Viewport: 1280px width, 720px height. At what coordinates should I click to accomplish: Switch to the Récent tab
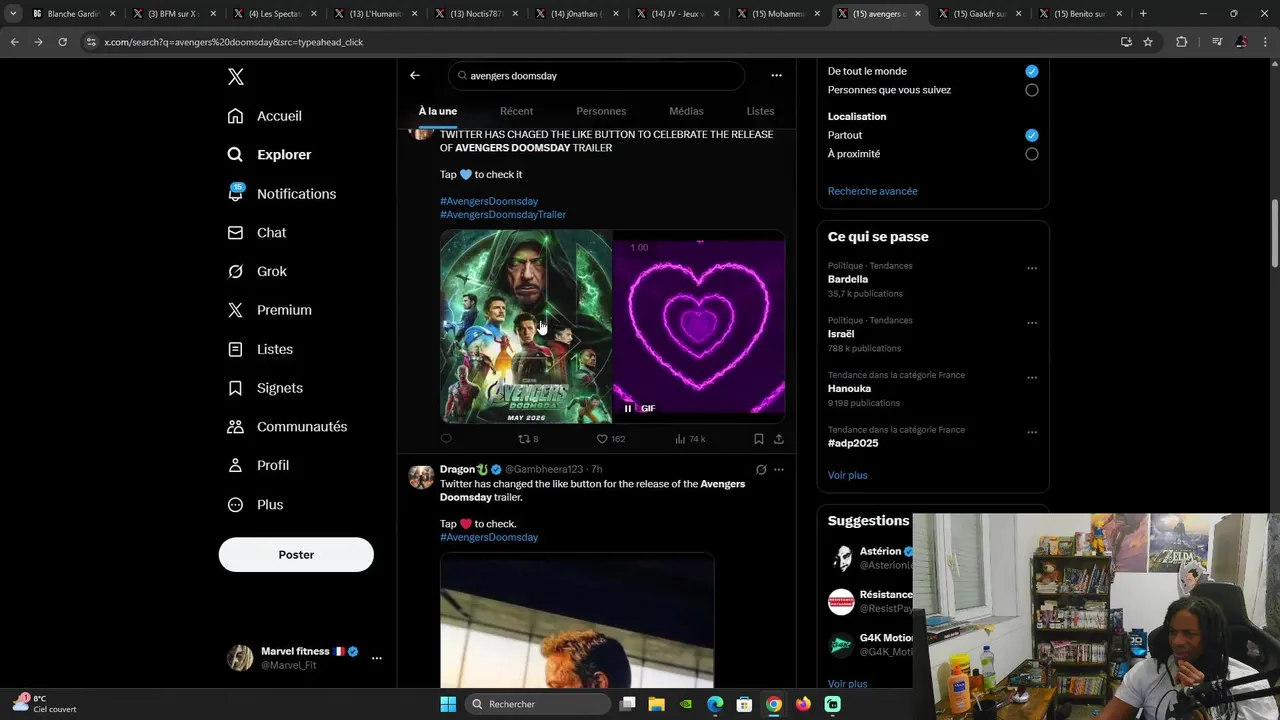(x=516, y=111)
